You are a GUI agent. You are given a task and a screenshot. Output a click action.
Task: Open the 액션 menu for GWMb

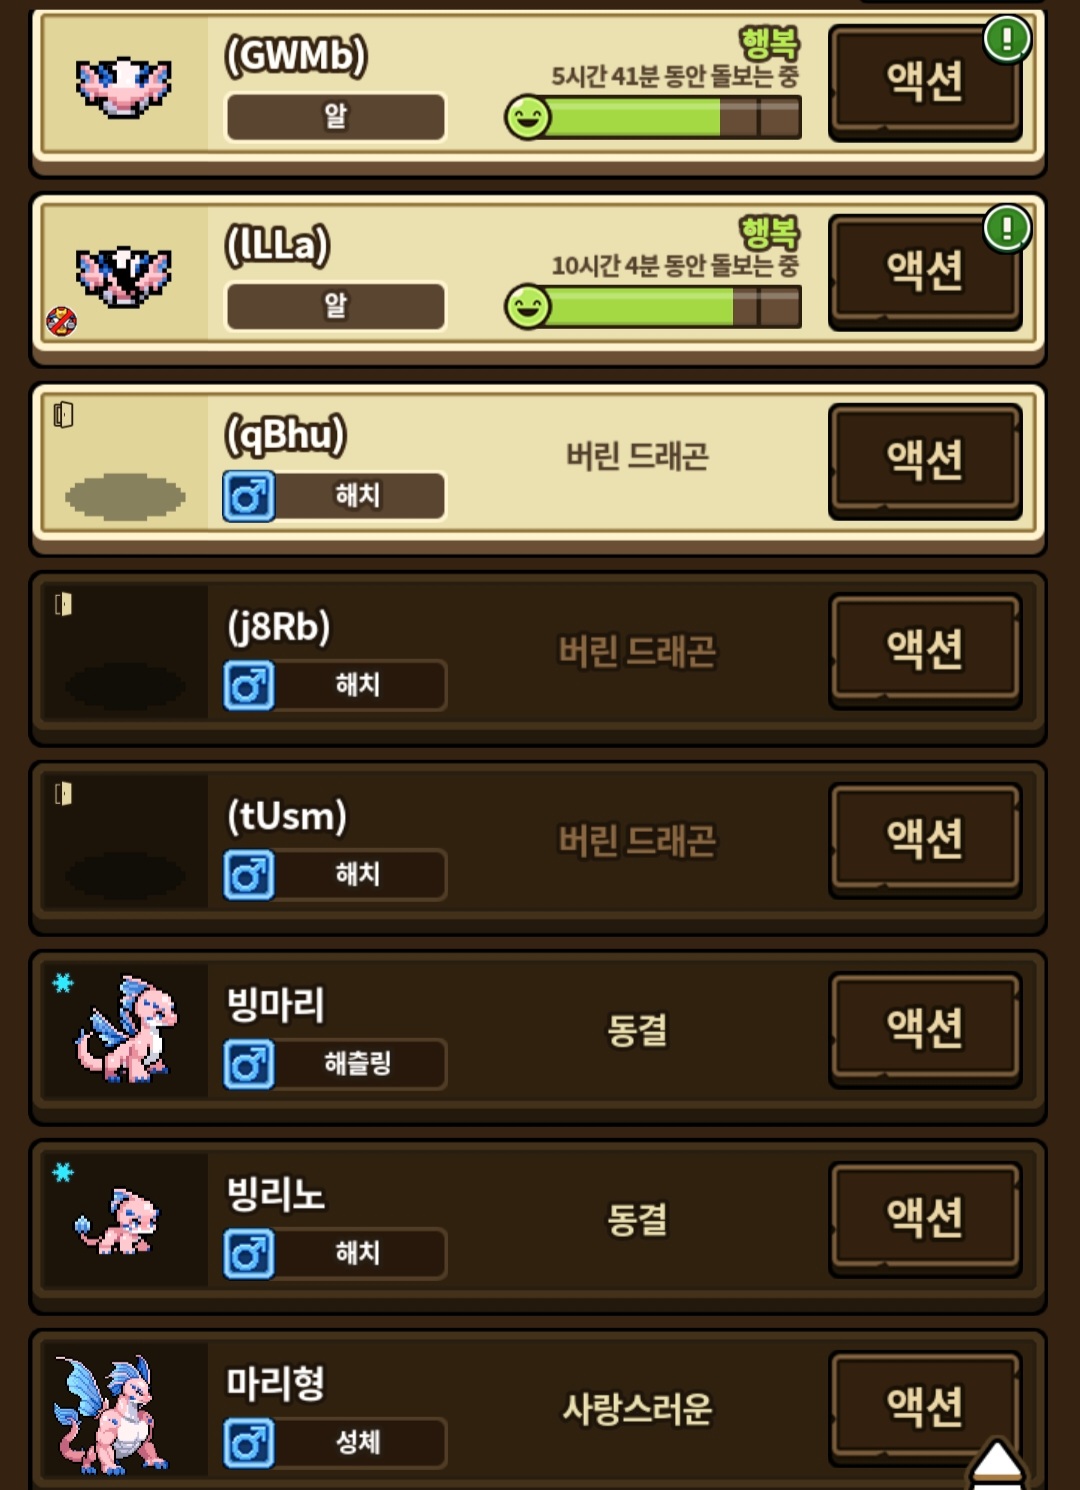(925, 82)
